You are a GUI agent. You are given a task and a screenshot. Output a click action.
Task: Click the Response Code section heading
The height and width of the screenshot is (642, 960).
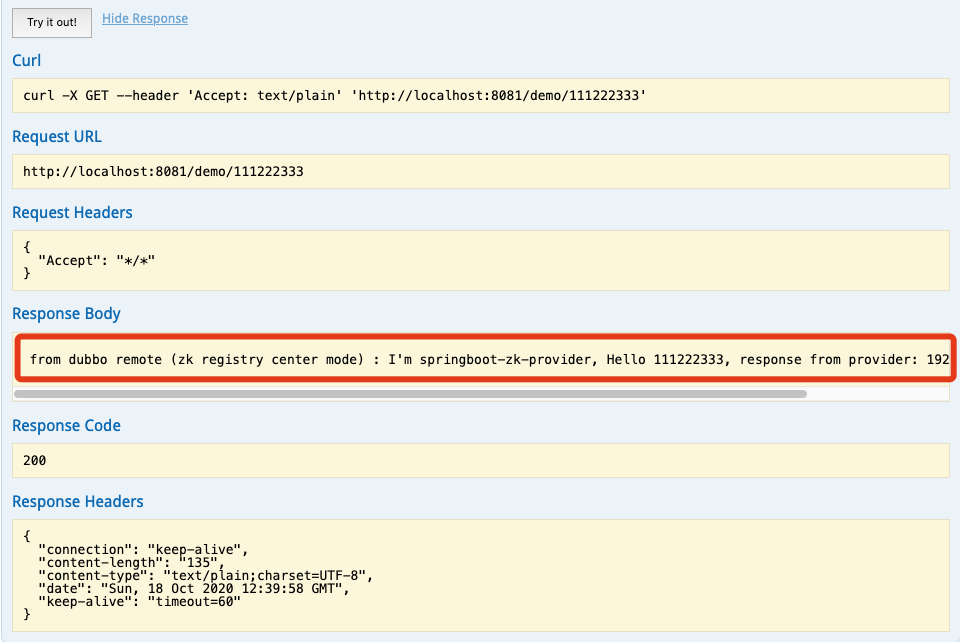[x=66, y=425]
